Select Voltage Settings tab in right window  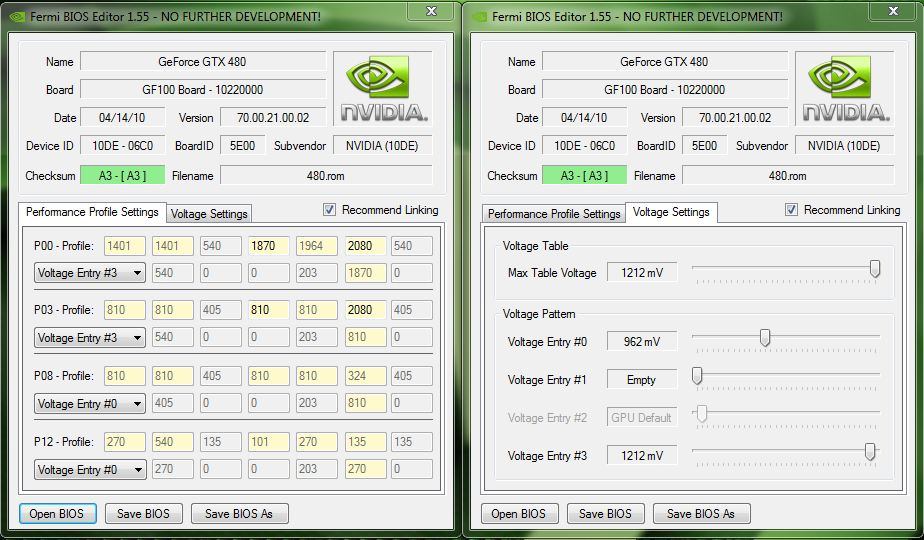(x=671, y=212)
